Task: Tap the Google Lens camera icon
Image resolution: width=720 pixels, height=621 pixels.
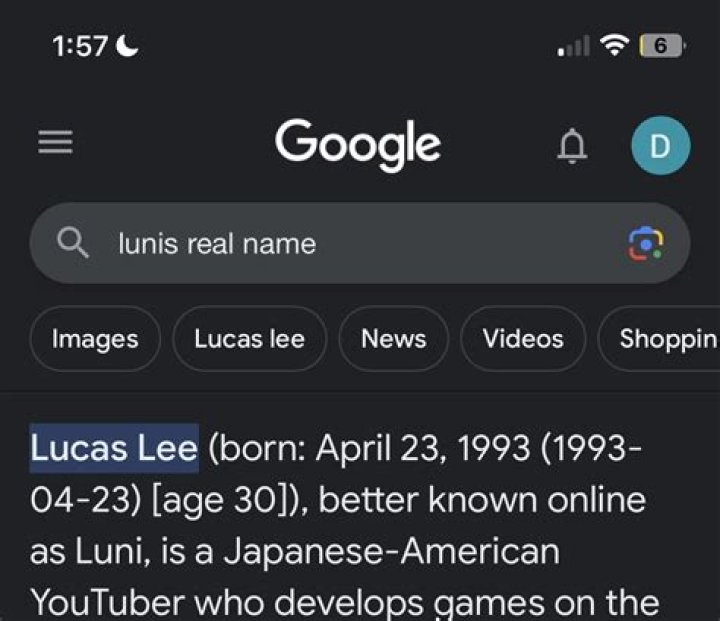Action: click(x=645, y=243)
